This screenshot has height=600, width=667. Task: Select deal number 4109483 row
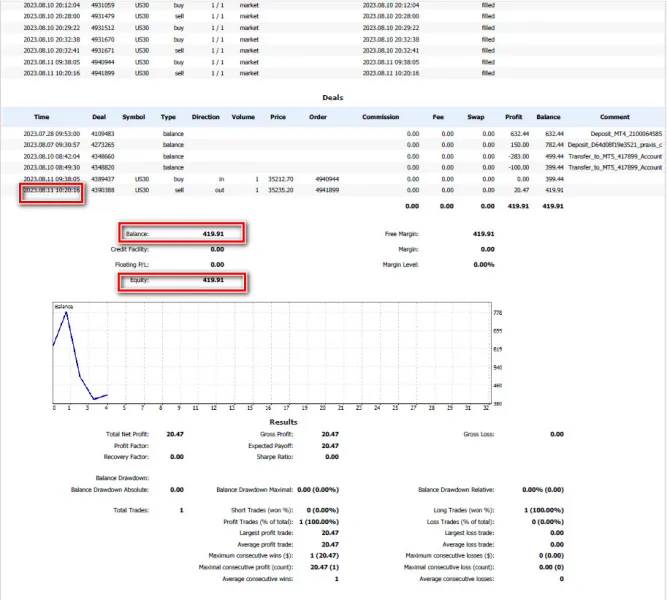click(x=102, y=133)
